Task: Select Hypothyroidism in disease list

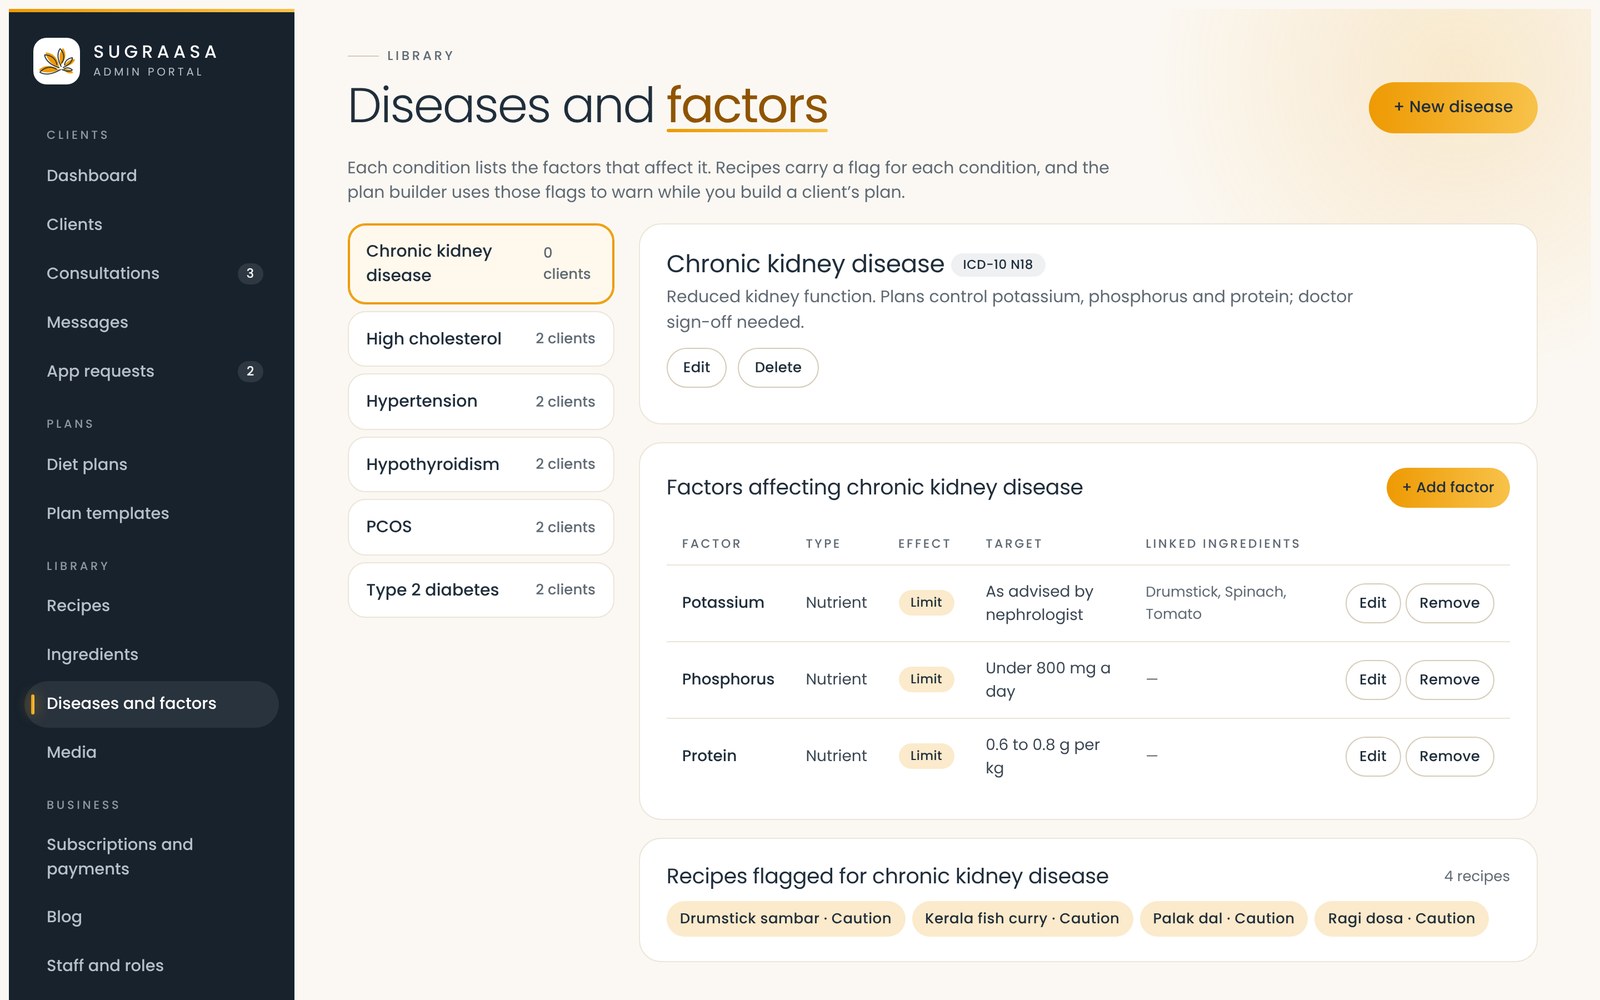Action: point(480,464)
